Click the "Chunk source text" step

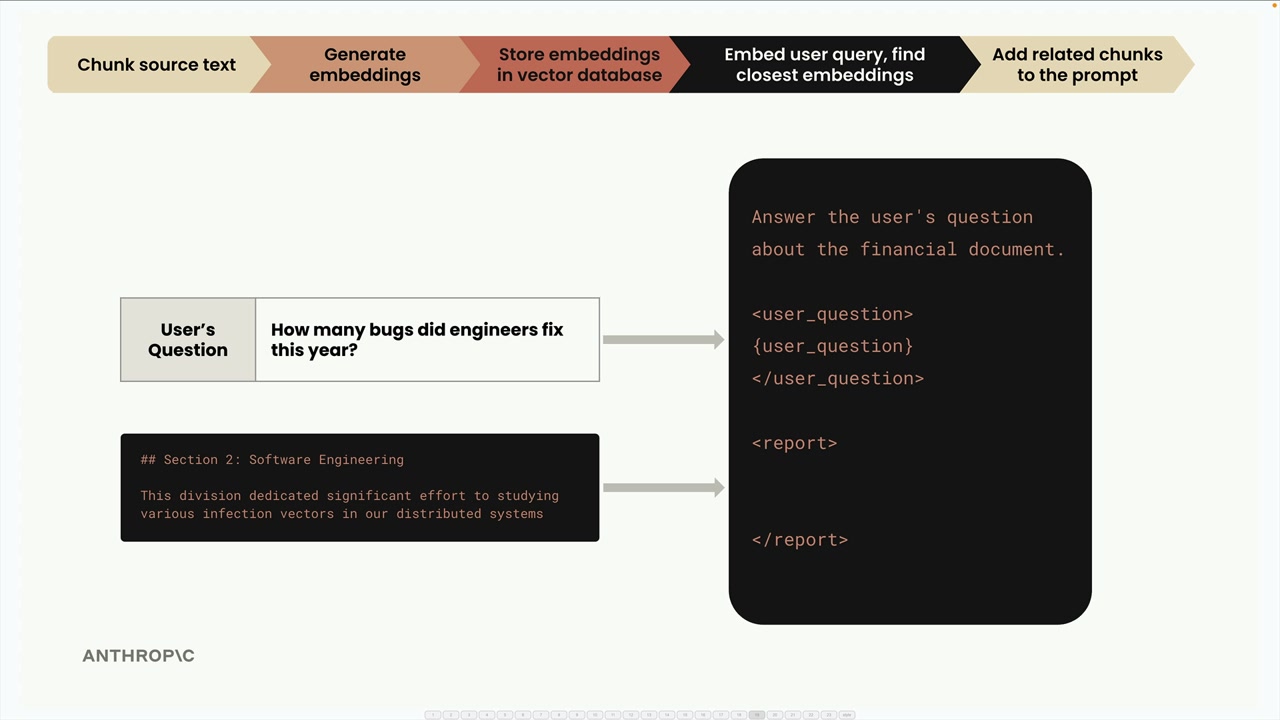click(x=156, y=65)
